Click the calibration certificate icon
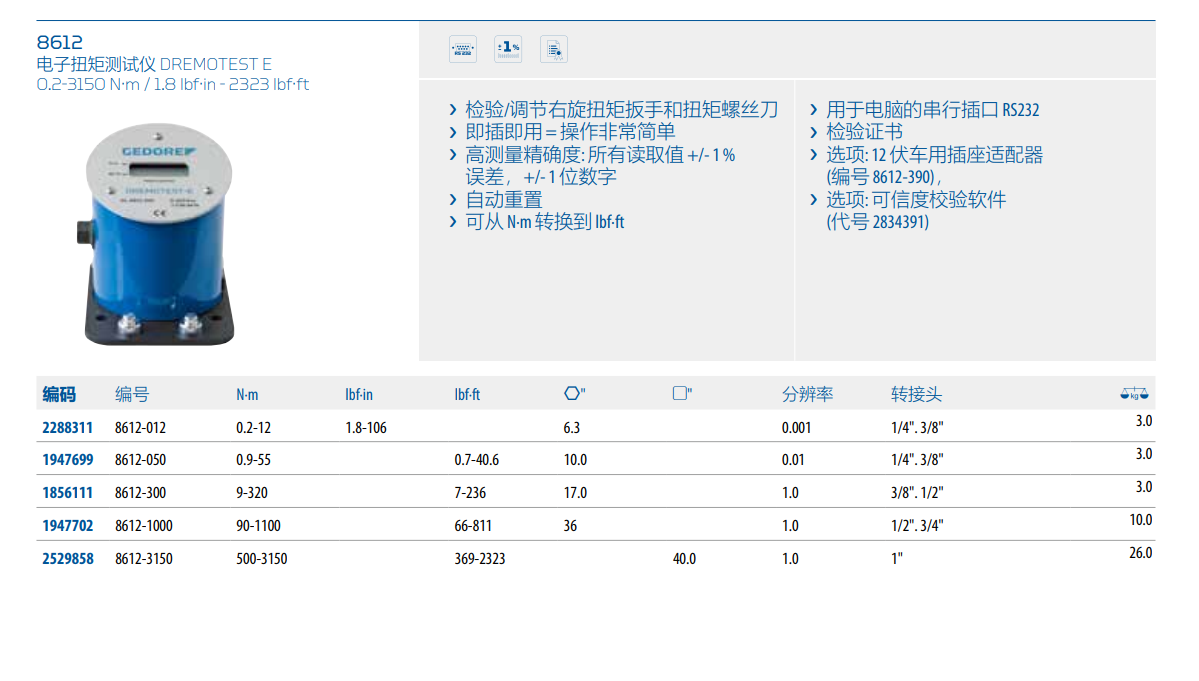1199x681 pixels. click(x=554, y=48)
